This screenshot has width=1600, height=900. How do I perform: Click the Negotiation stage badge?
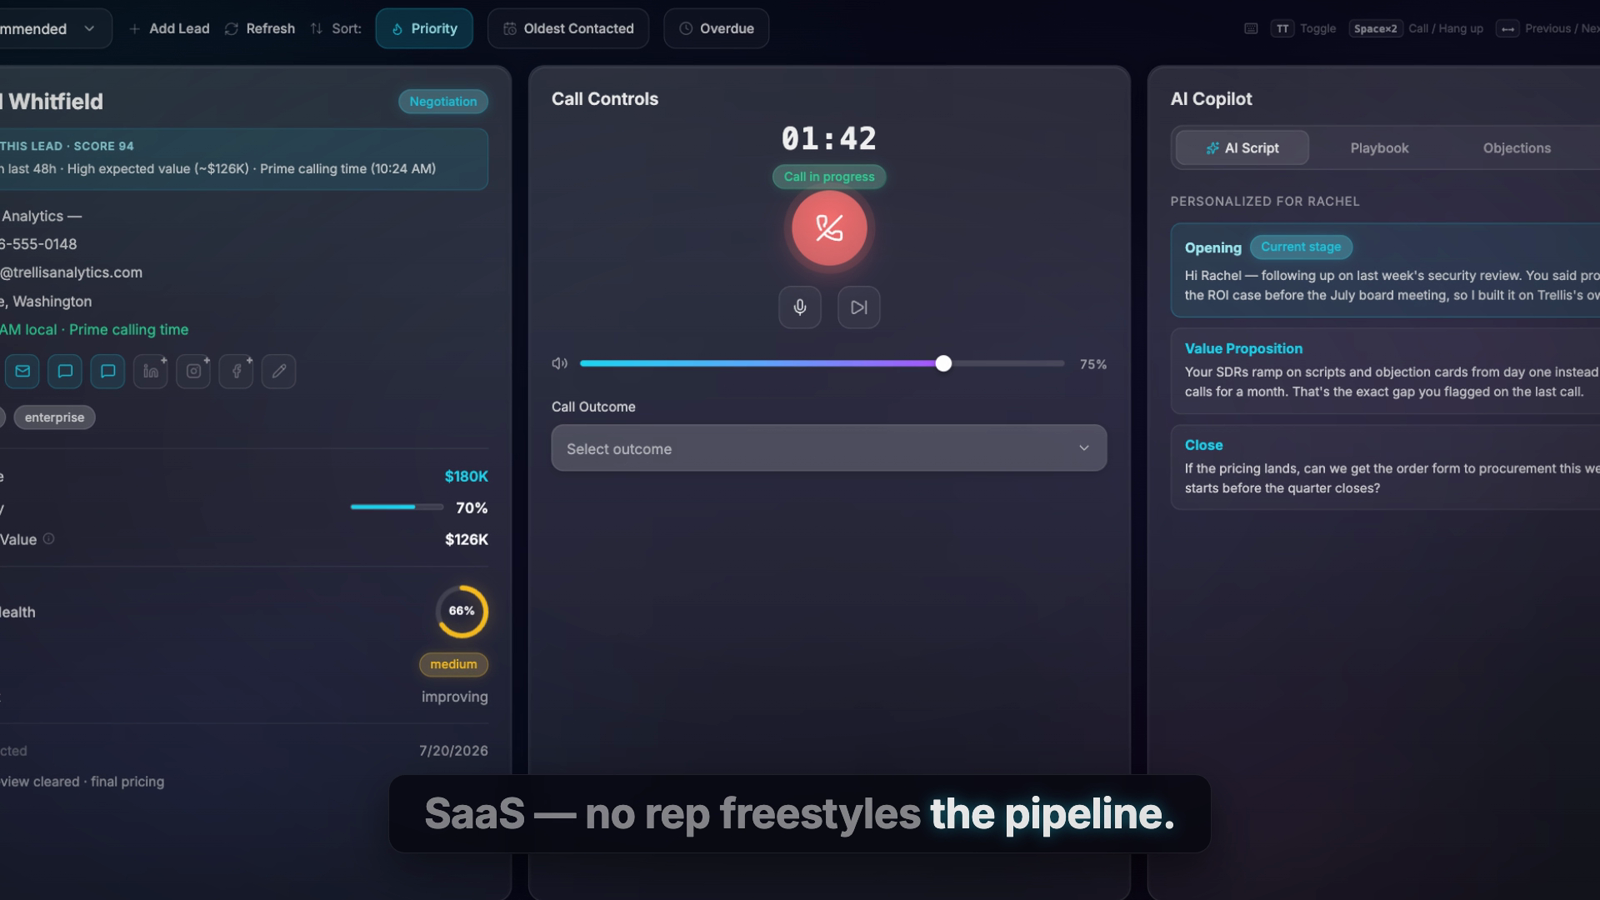pos(443,101)
